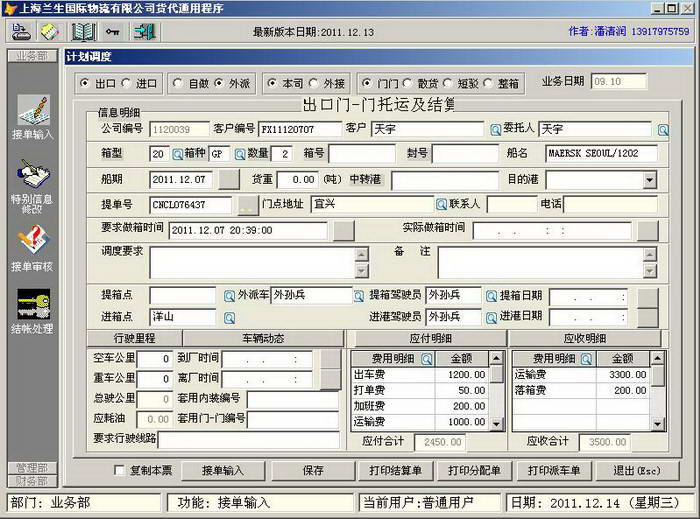This screenshot has height=519, width=700.
Task: Select the 本司 radio button
Action: [x=271, y=83]
